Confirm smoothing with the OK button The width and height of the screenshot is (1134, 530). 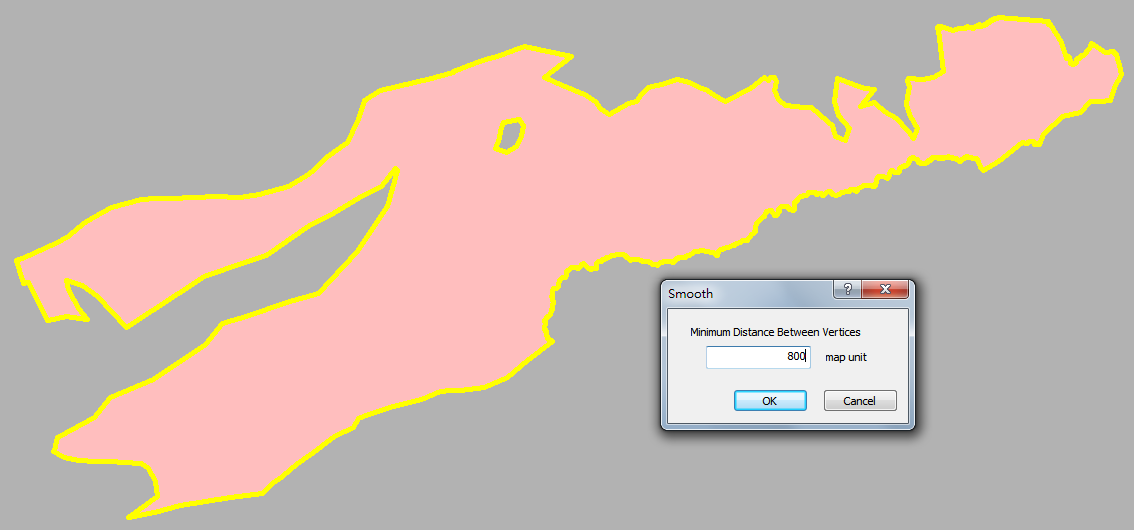pos(770,401)
